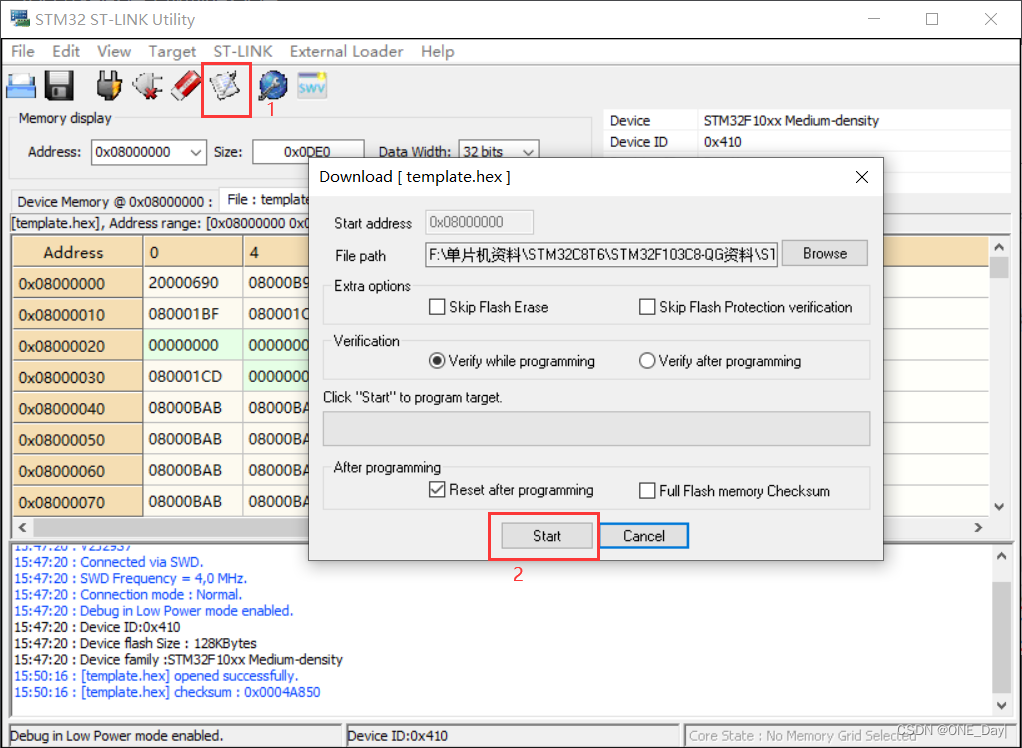
Task: Click the Size input field
Action: (x=308, y=152)
